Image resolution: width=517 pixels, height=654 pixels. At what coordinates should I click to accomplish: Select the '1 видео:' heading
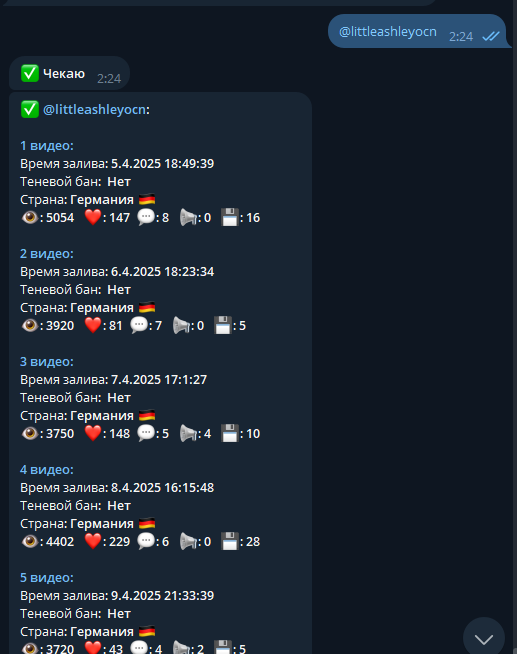47,146
